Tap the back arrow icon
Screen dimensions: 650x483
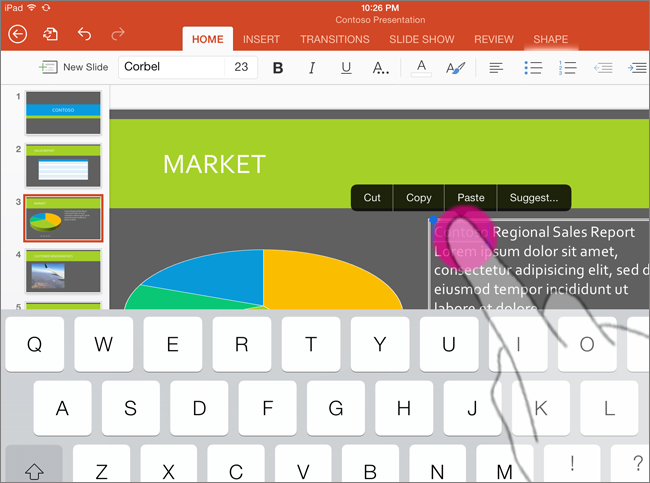point(17,34)
